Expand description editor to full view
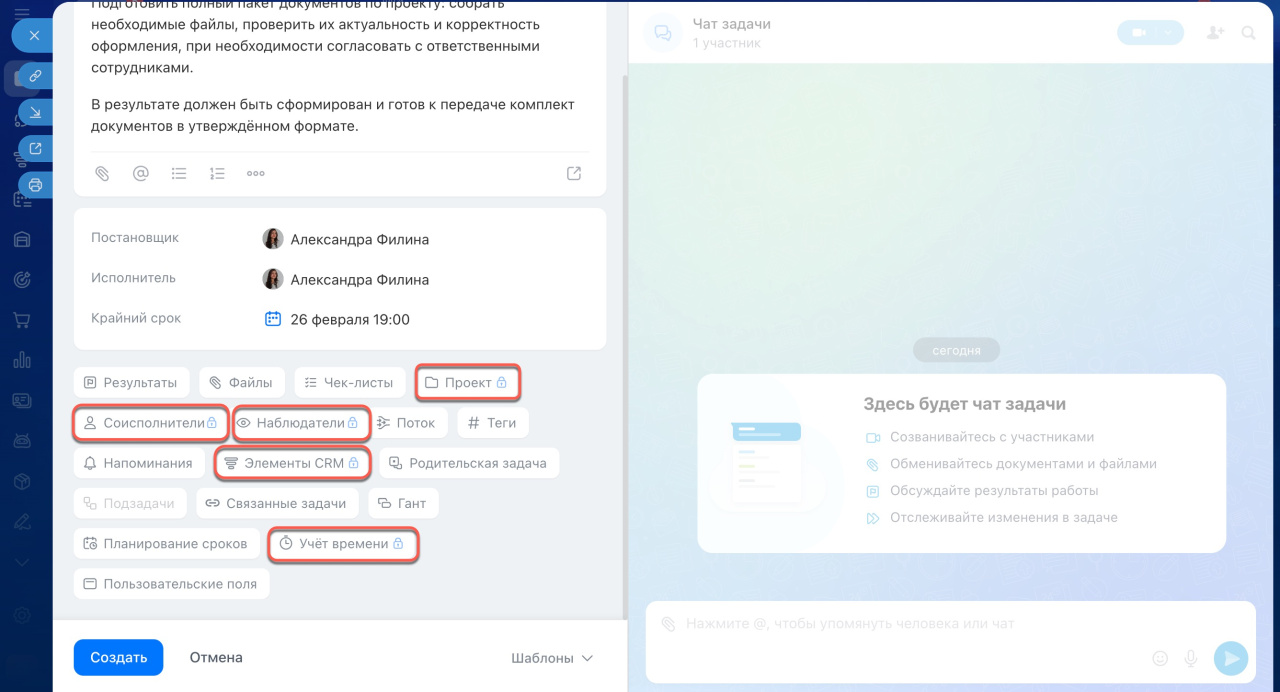This screenshot has height=692, width=1280. 574,173
